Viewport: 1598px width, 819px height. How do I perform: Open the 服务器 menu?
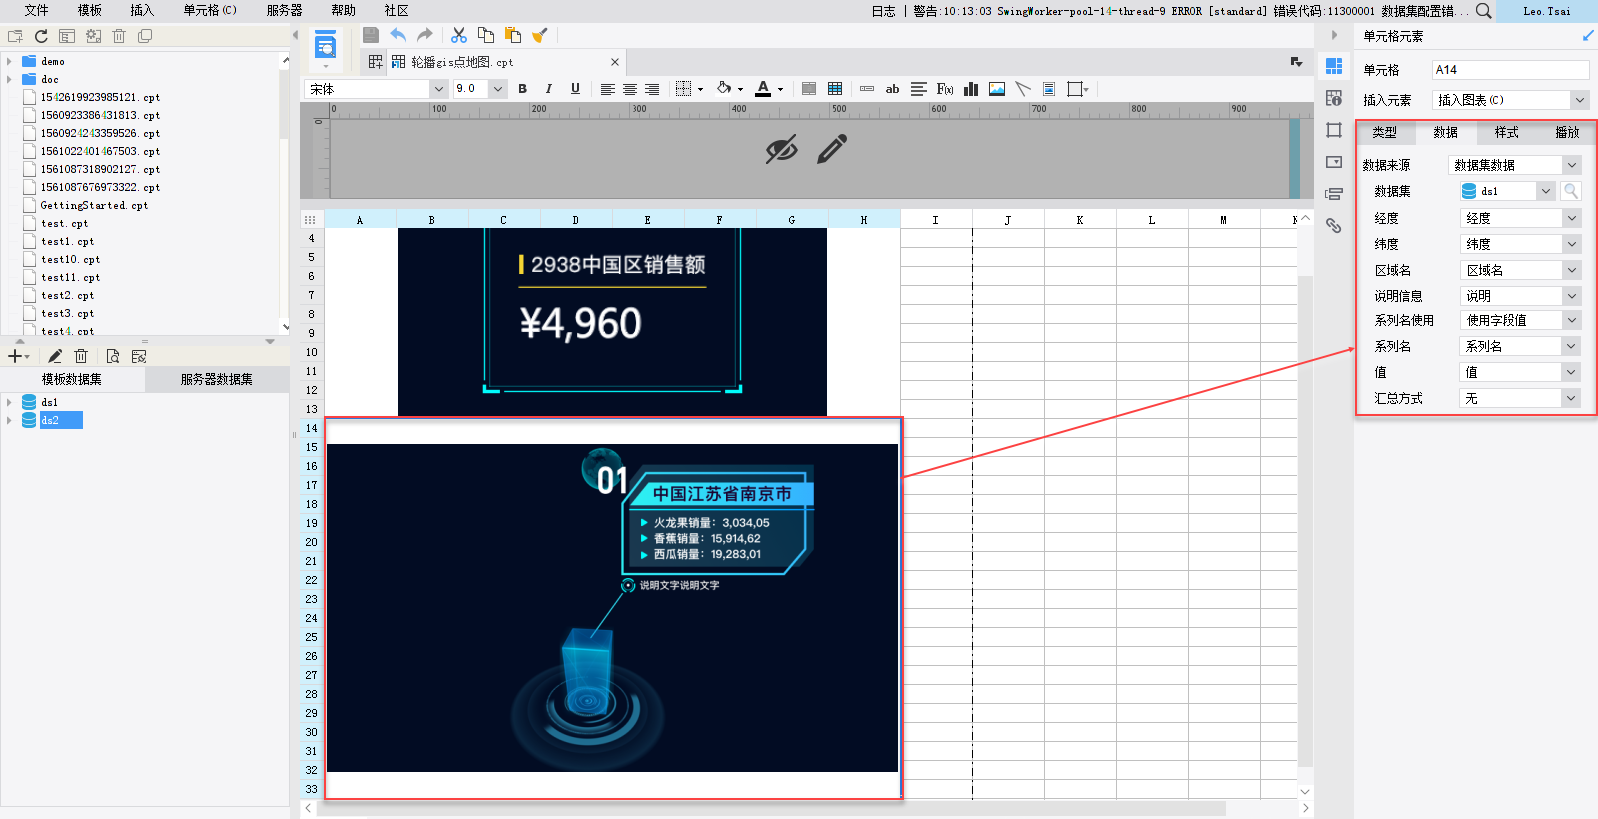pos(284,10)
